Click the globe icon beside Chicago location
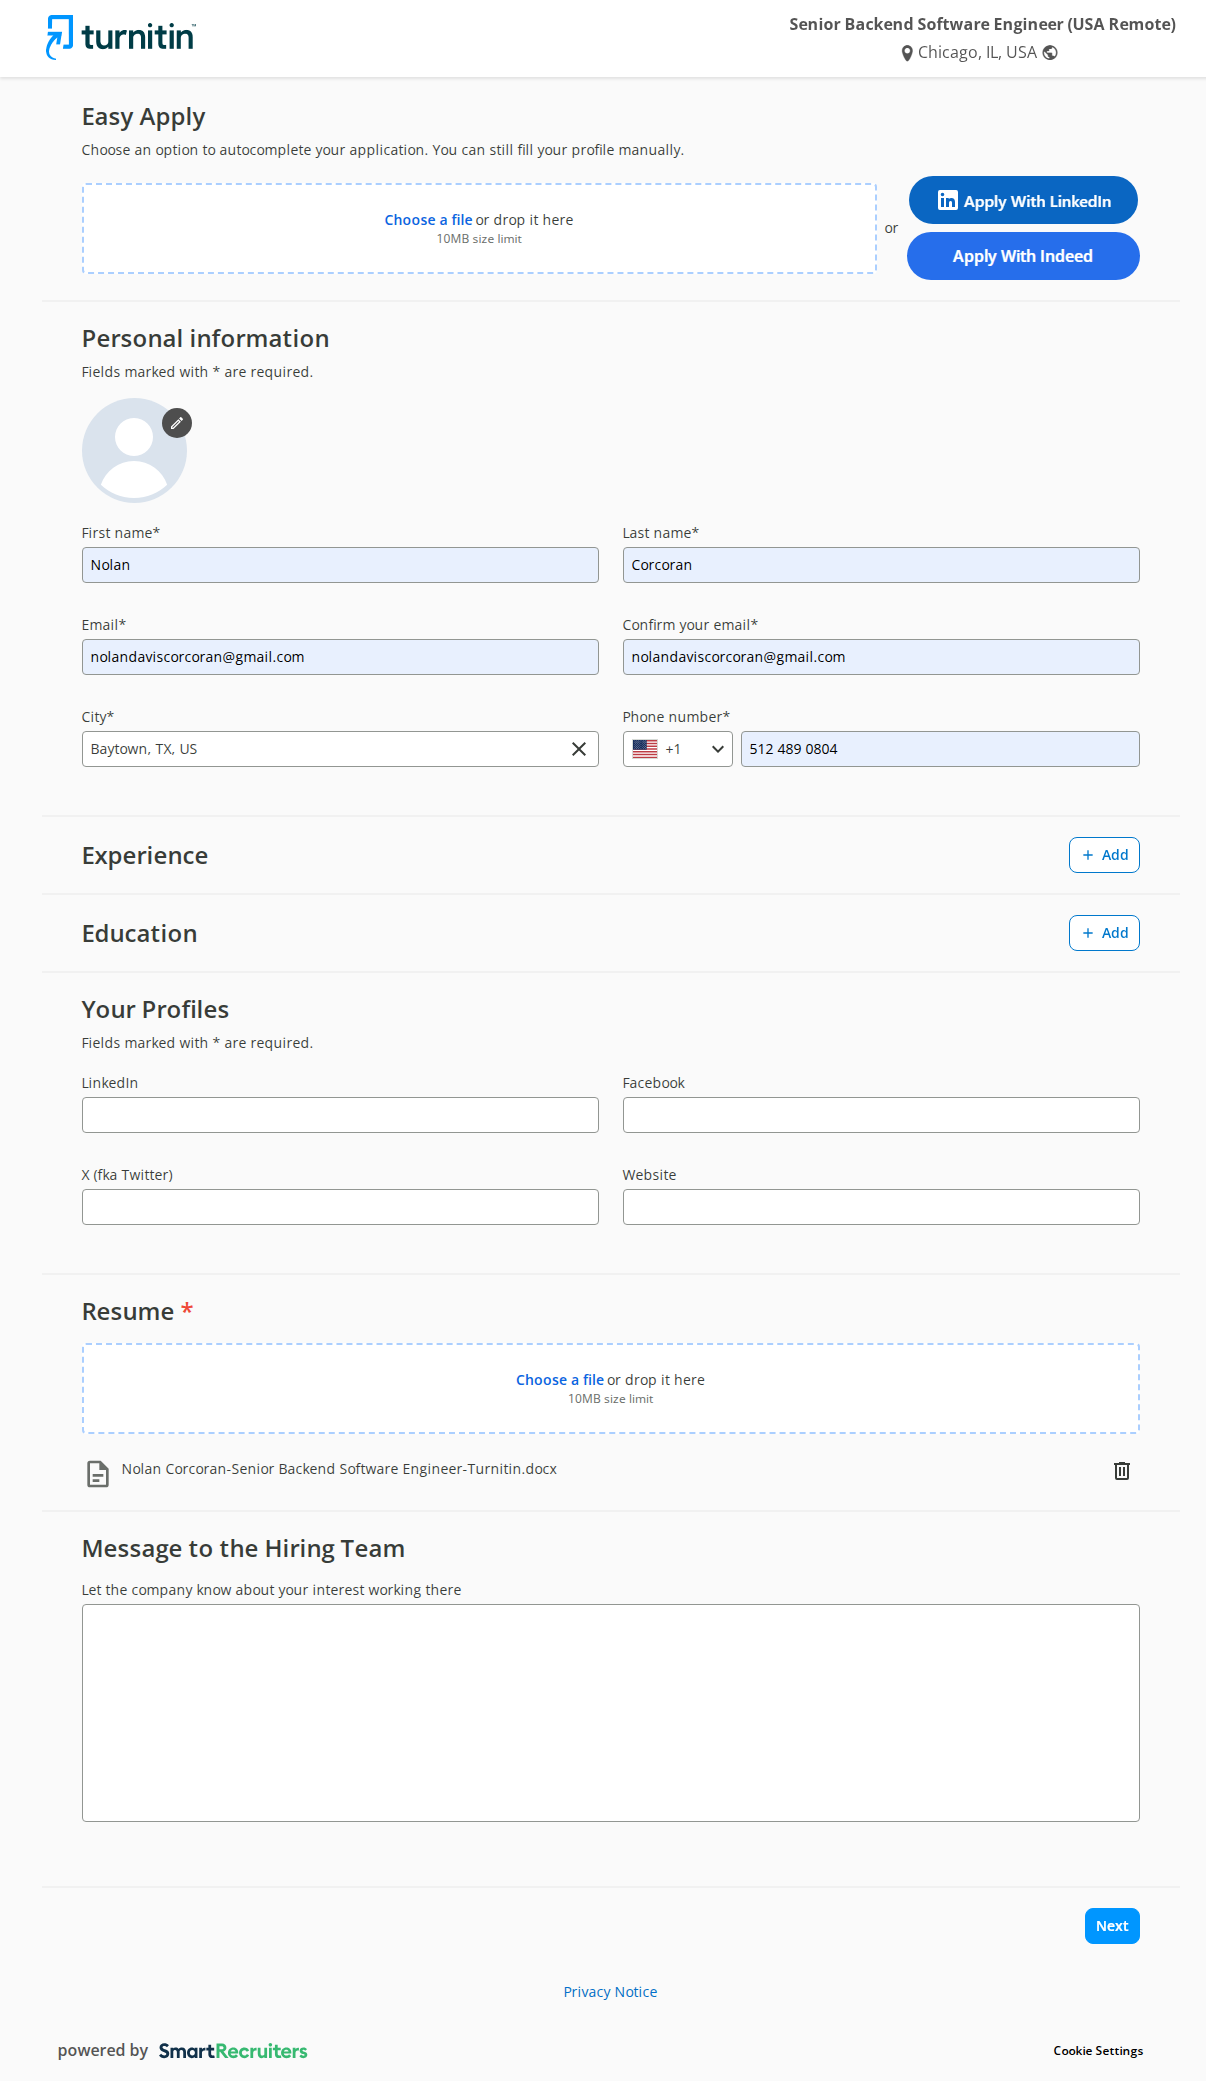 (1050, 53)
